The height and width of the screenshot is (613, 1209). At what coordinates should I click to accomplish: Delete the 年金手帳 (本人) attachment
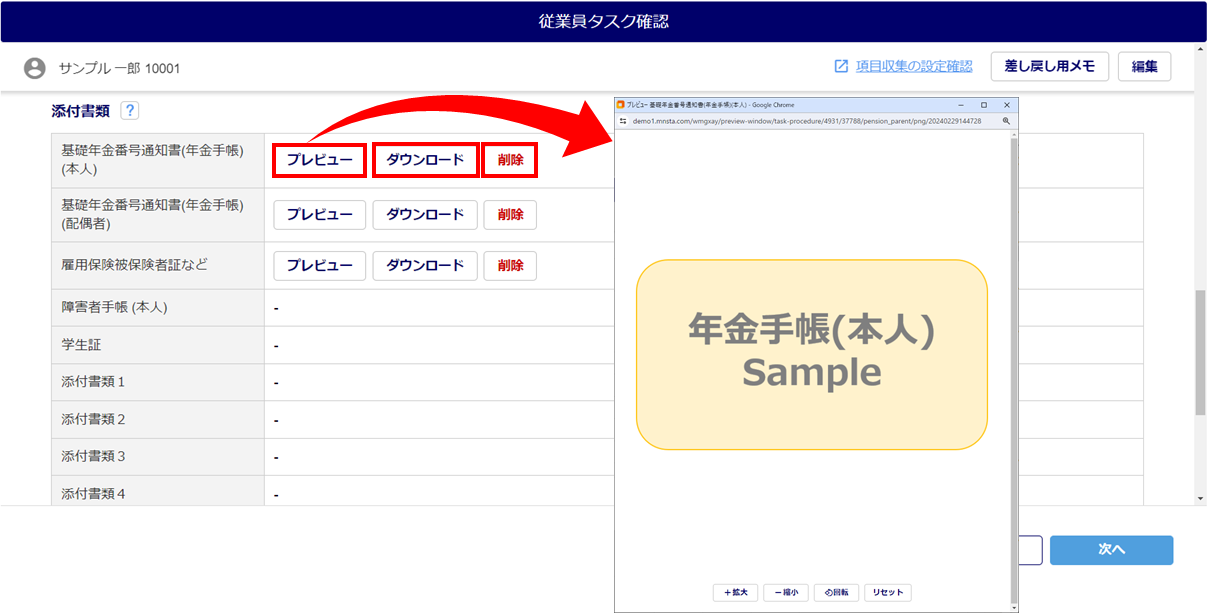click(510, 160)
